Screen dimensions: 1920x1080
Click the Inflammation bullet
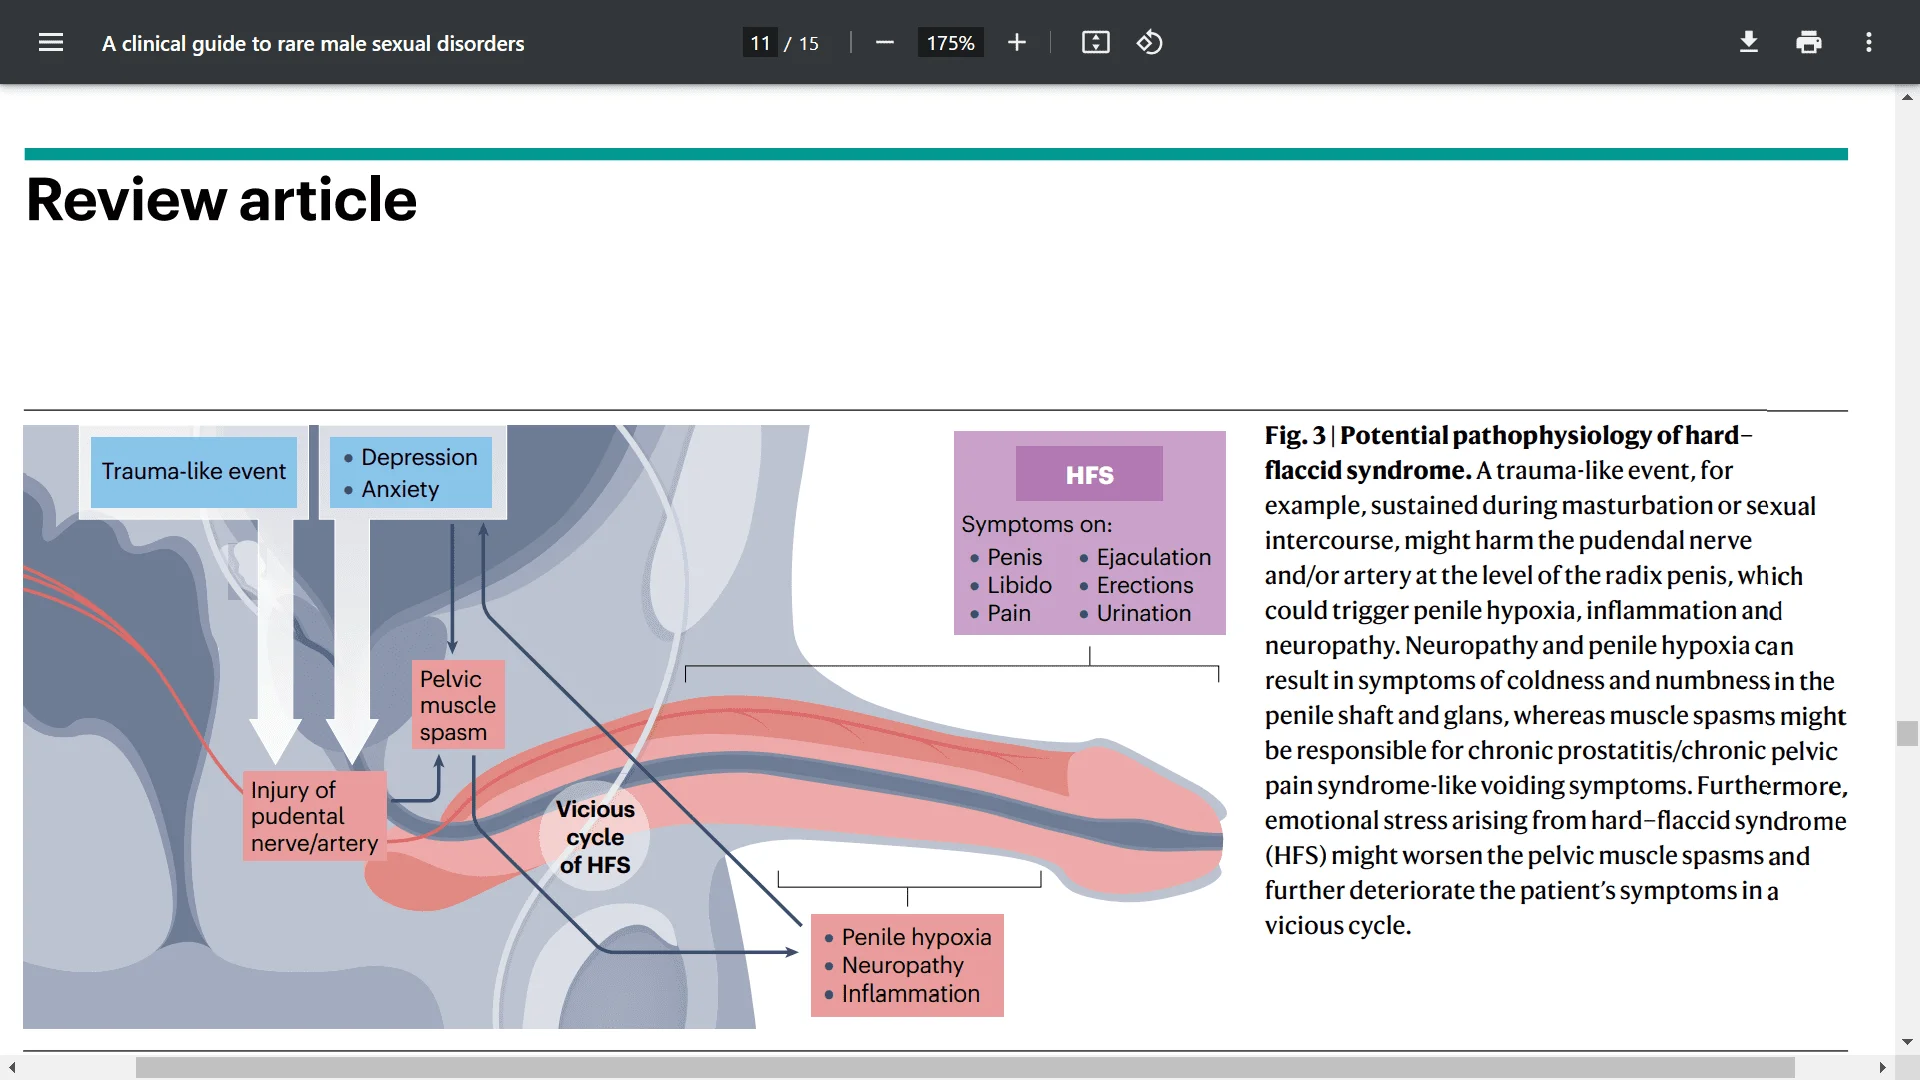tap(910, 993)
